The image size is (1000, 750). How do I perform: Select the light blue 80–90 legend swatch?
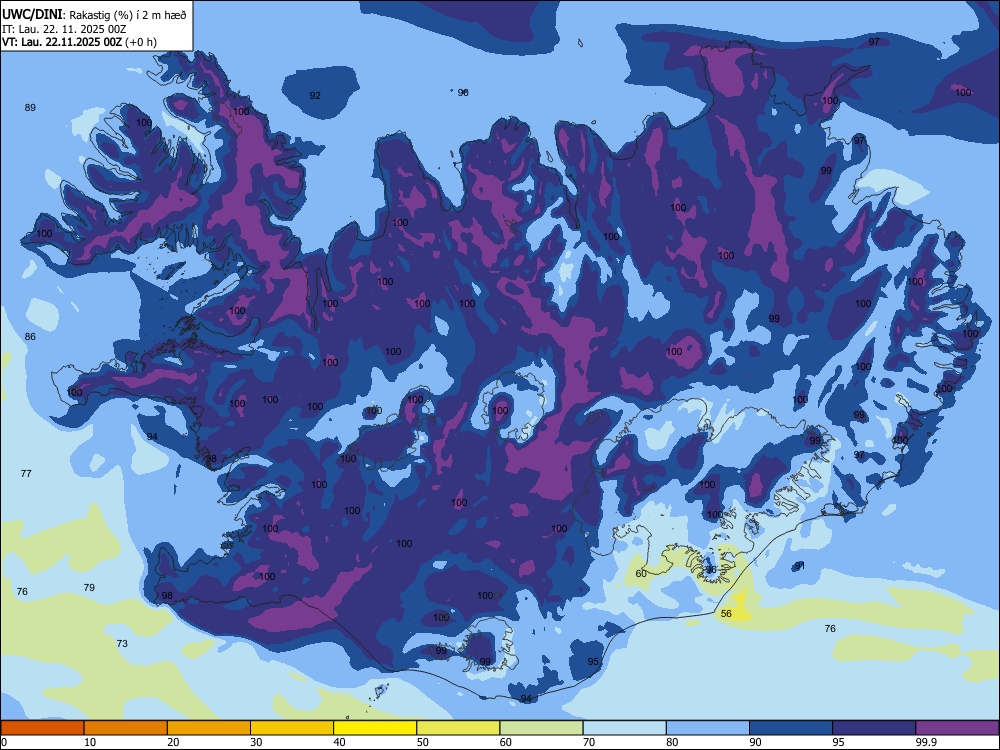coord(708,728)
